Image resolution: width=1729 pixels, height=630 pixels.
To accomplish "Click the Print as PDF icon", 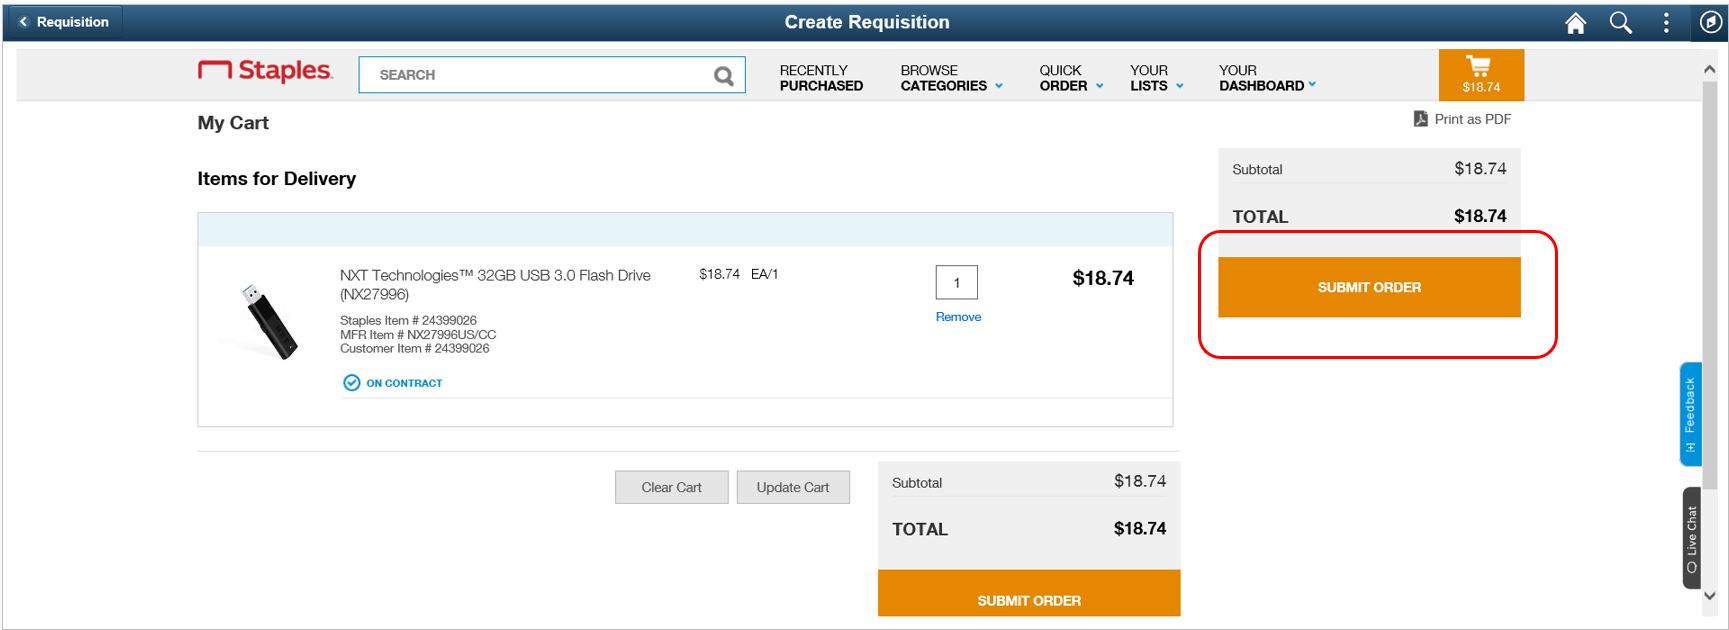I will [1420, 119].
